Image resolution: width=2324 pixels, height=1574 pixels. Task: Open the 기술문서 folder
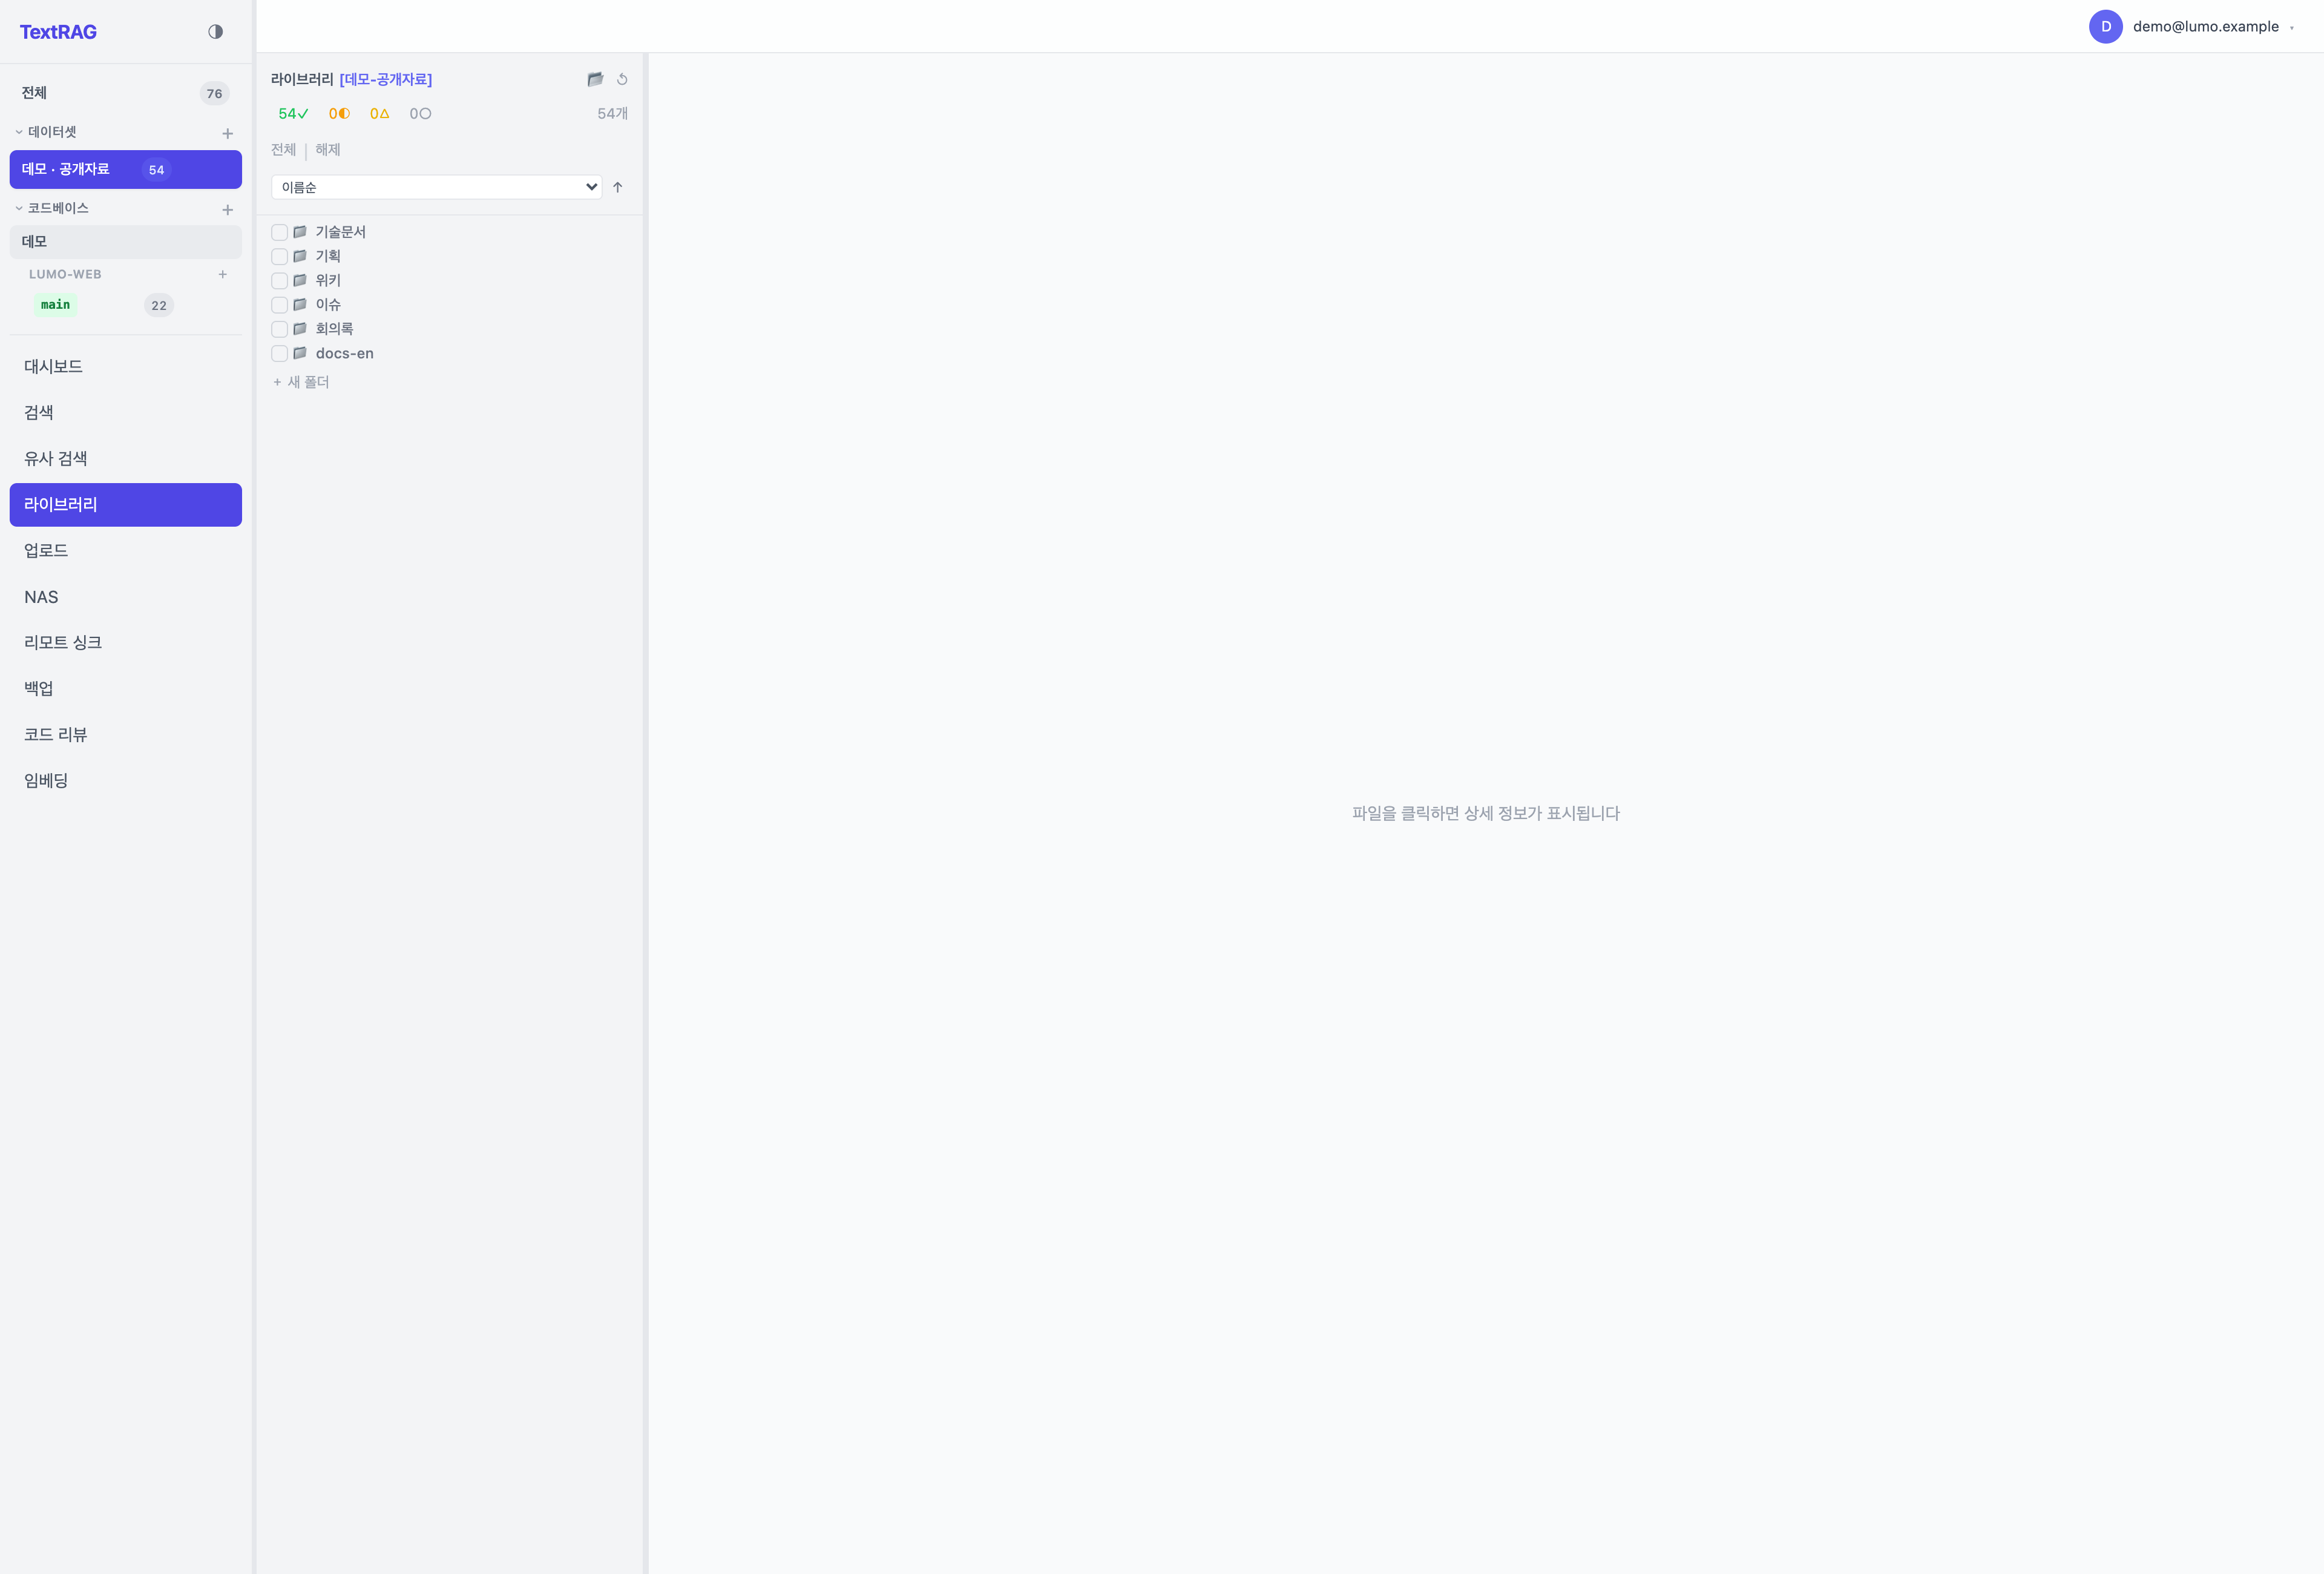(x=341, y=232)
